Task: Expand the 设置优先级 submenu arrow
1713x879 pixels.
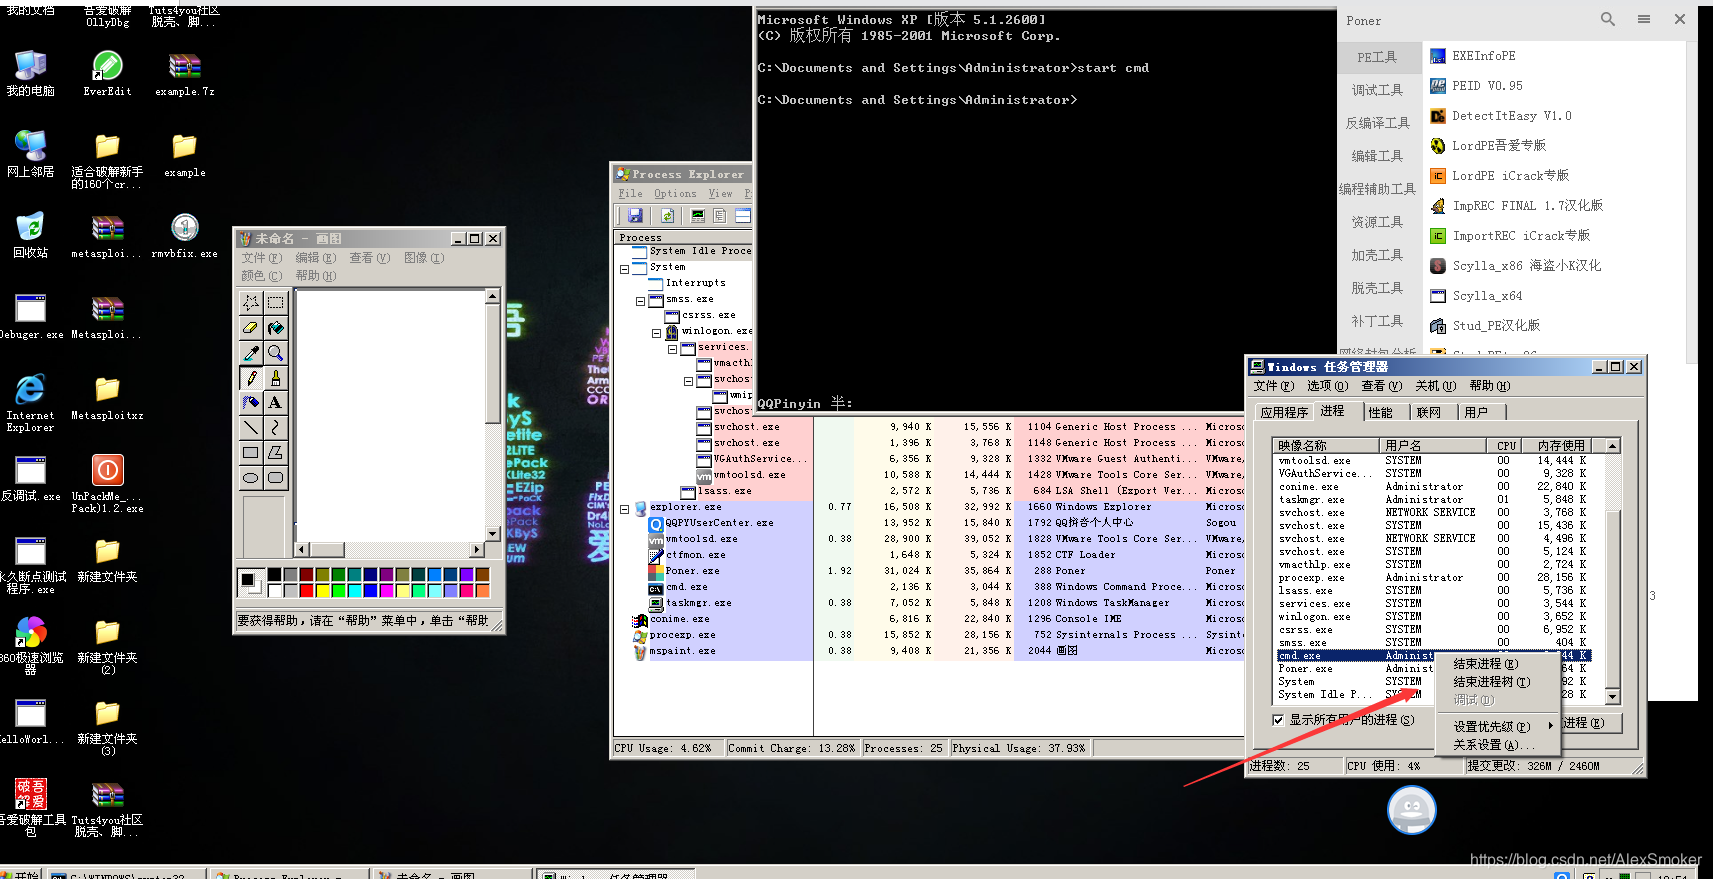Action: [x=1551, y=726]
